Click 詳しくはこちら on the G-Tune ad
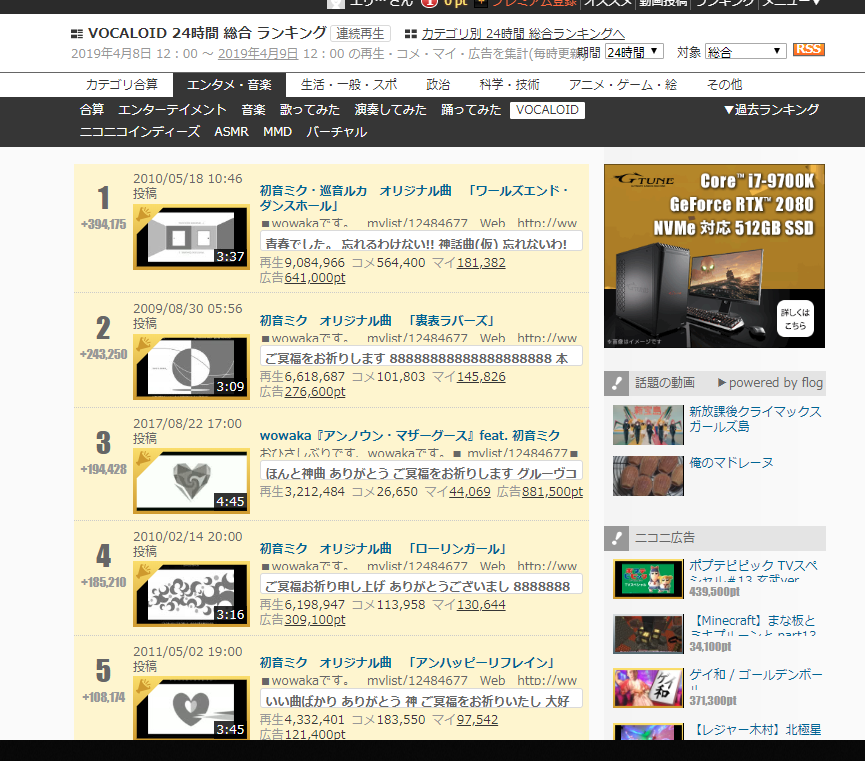This screenshot has width=865, height=761. (795, 318)
